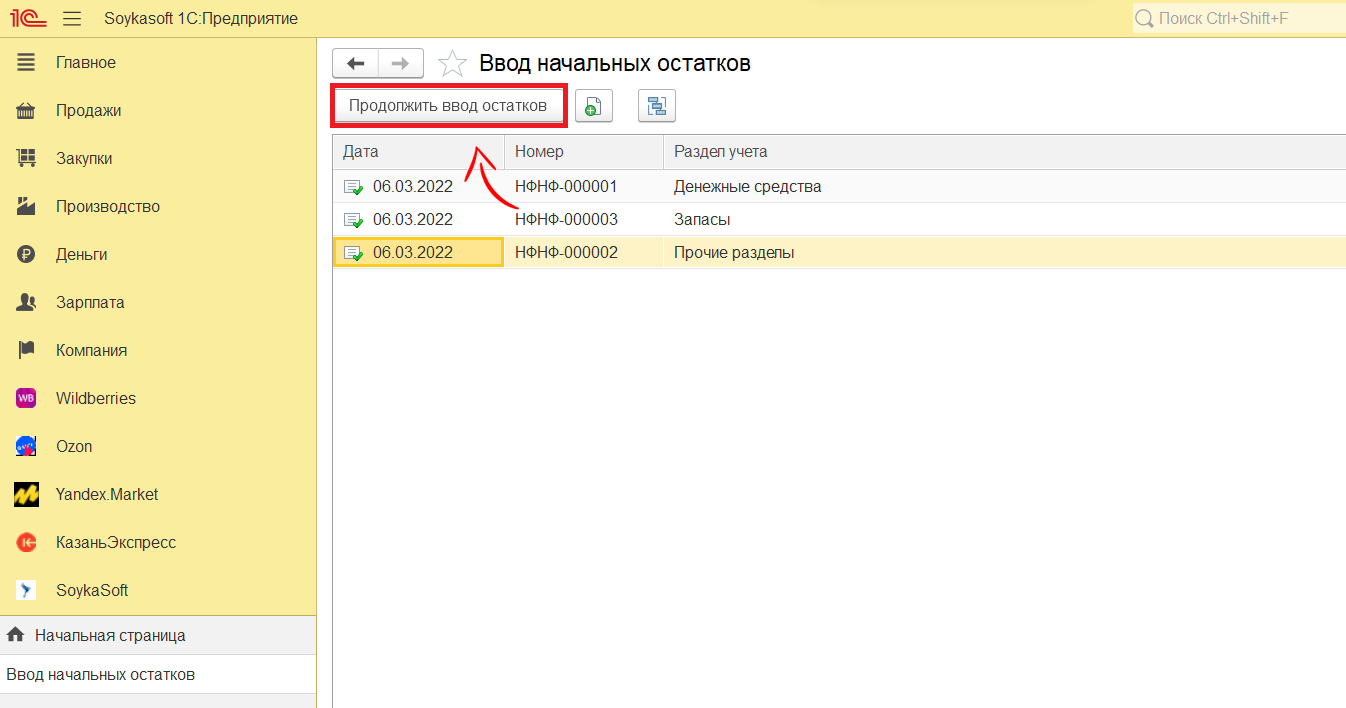Go to Начальная страница tab

click(158, 635)
